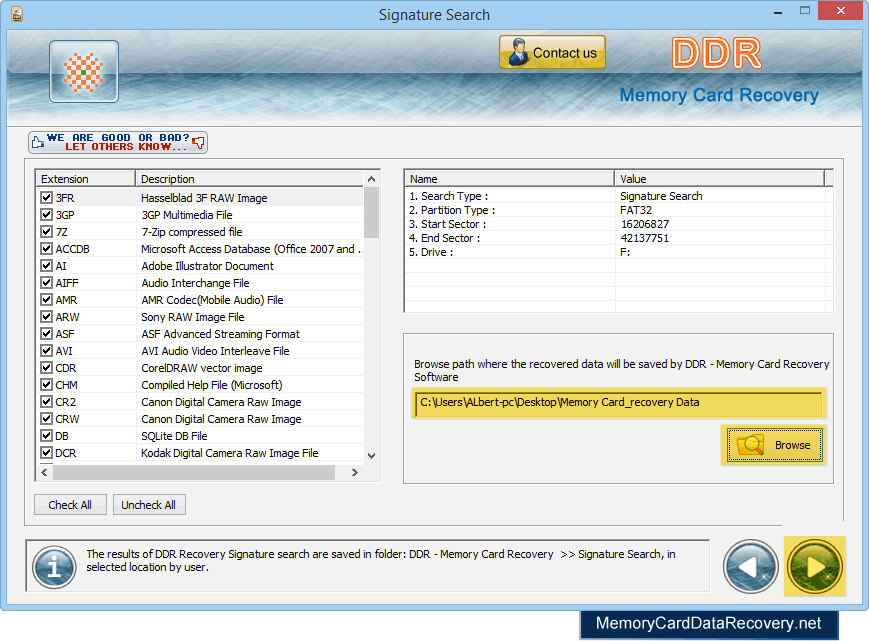Click the 'We are good or bad' feedback banner
The height and width of the screenshot is (641, 869).
(x=118, y=142)
